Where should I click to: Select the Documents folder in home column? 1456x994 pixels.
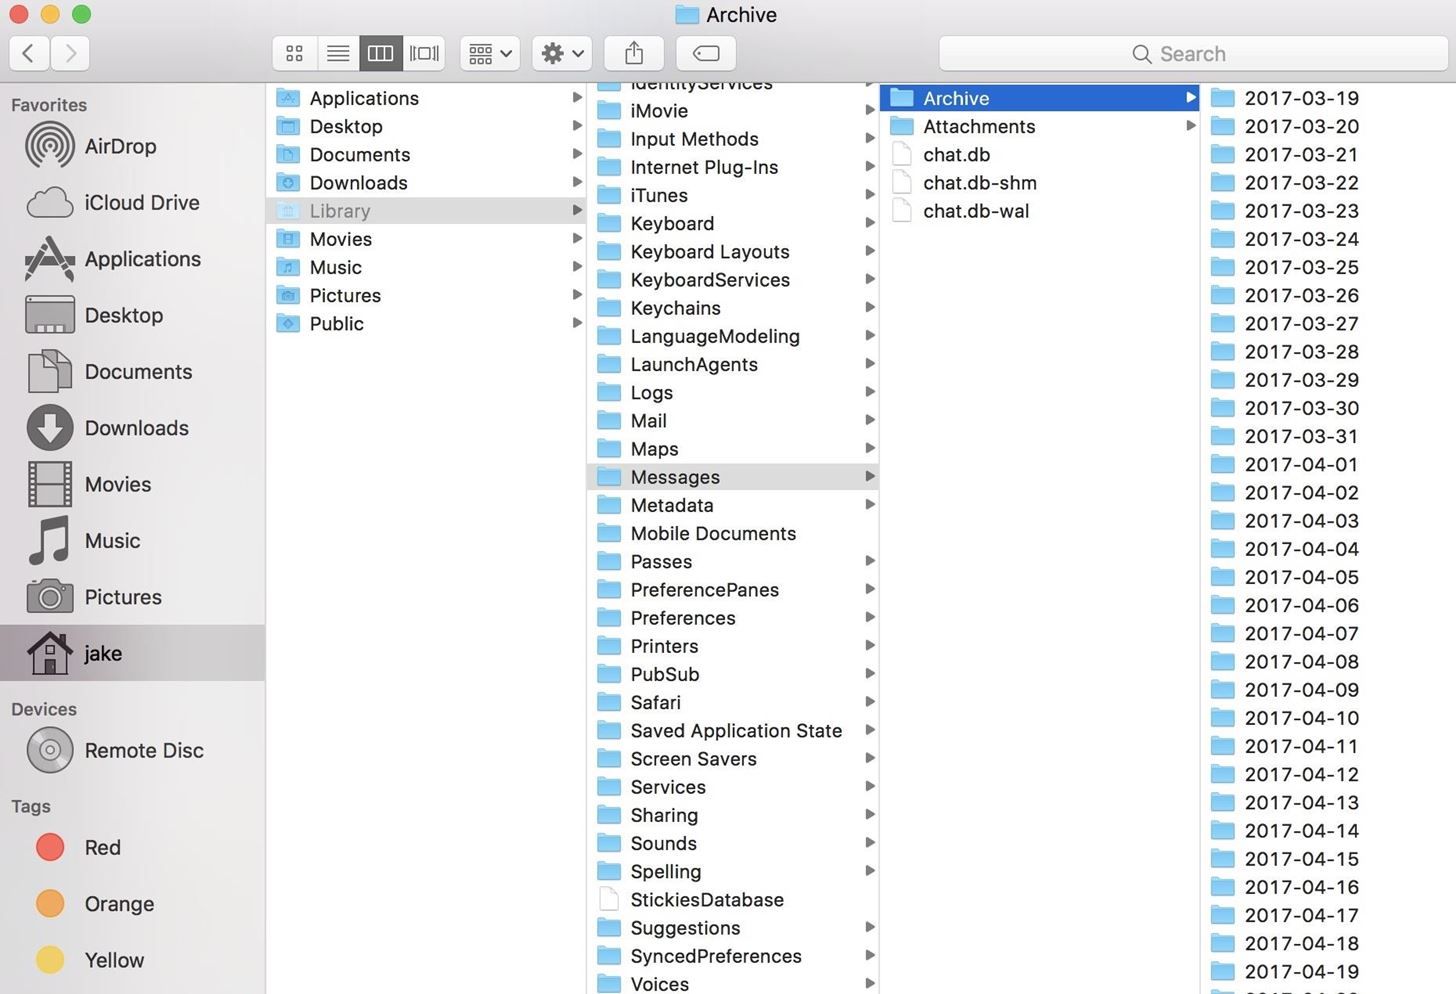click(359, 155)
